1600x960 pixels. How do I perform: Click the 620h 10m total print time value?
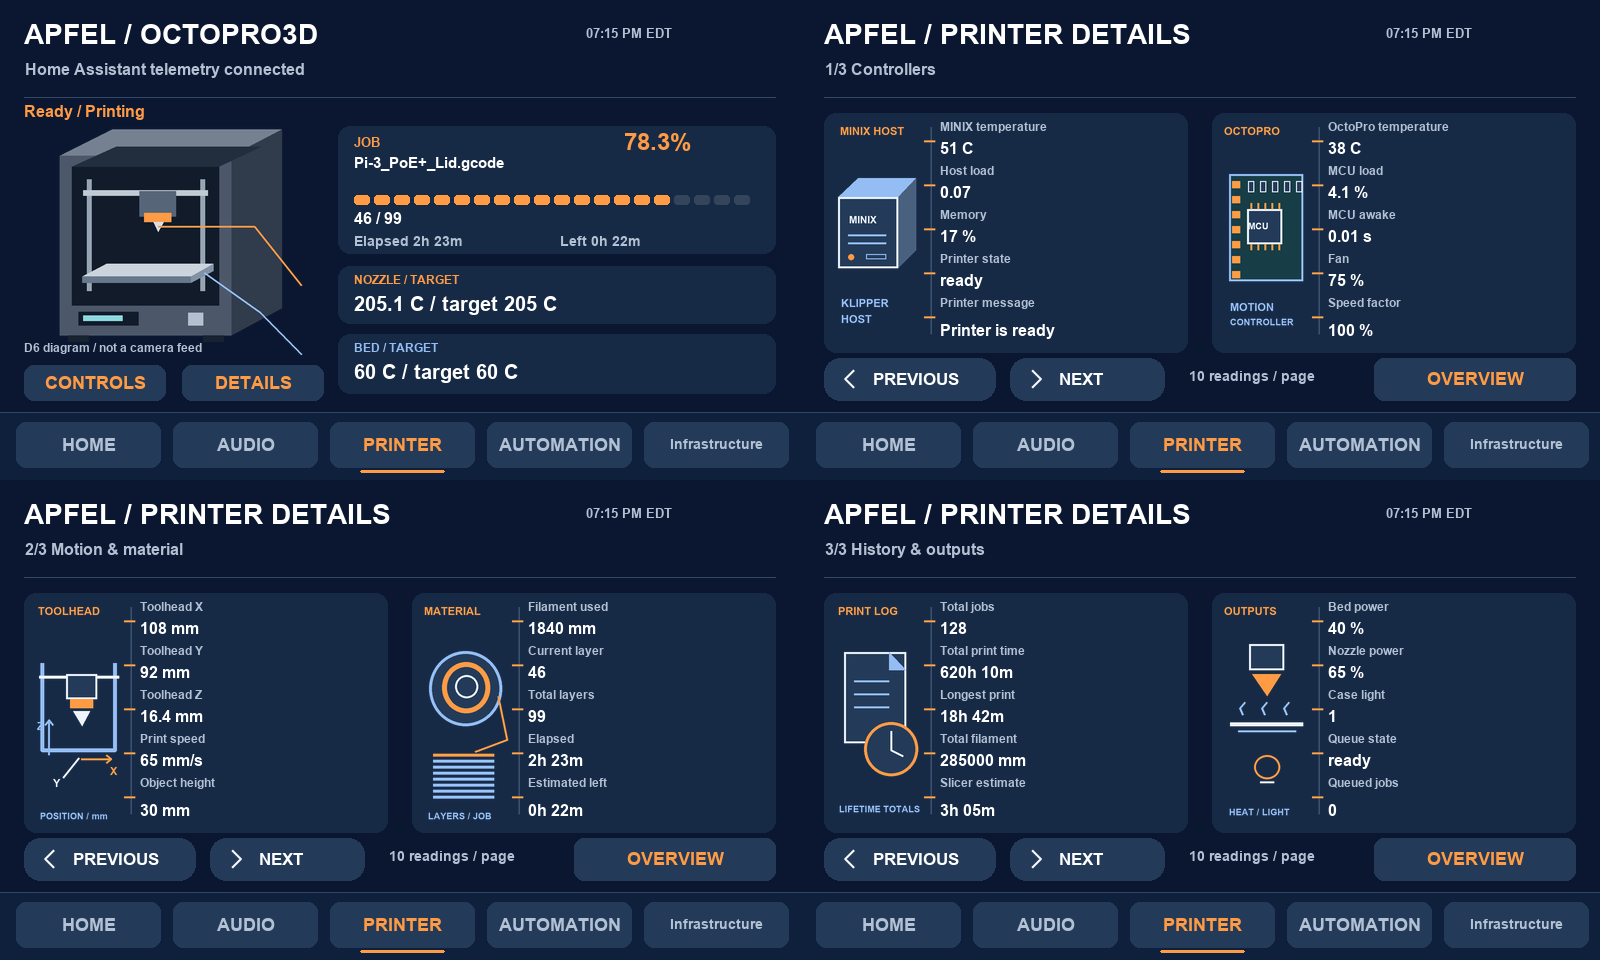coord(976,673)
